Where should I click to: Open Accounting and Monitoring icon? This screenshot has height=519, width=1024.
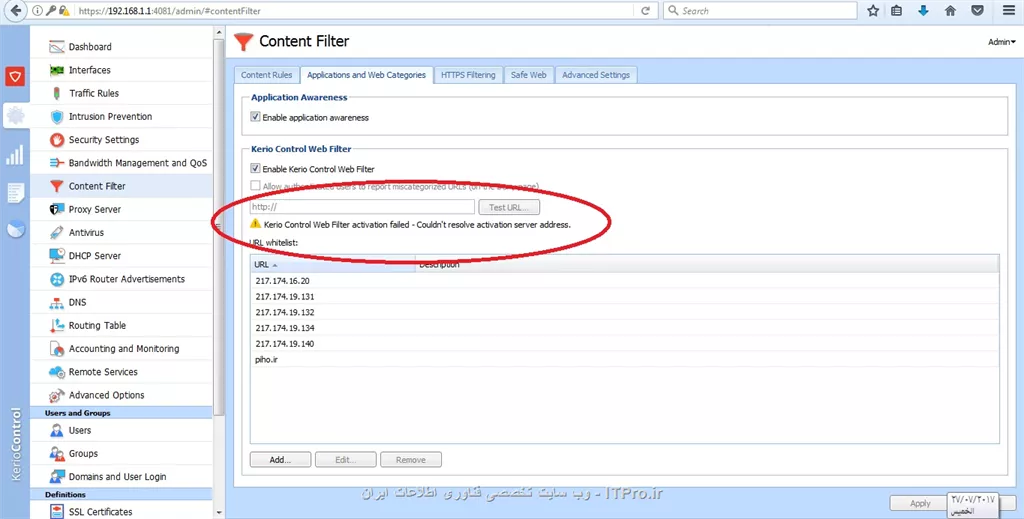pyautogui.click(x=57, y=349)
